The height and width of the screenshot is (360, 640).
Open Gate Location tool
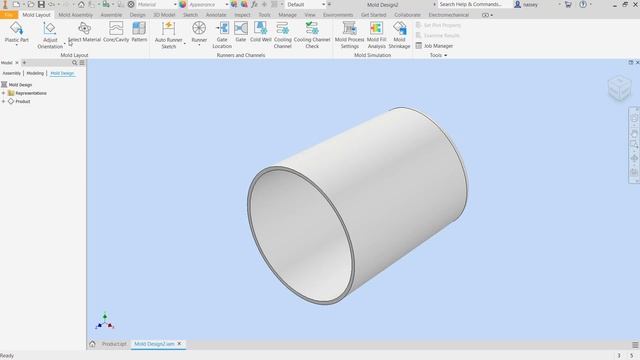(222, 35)
